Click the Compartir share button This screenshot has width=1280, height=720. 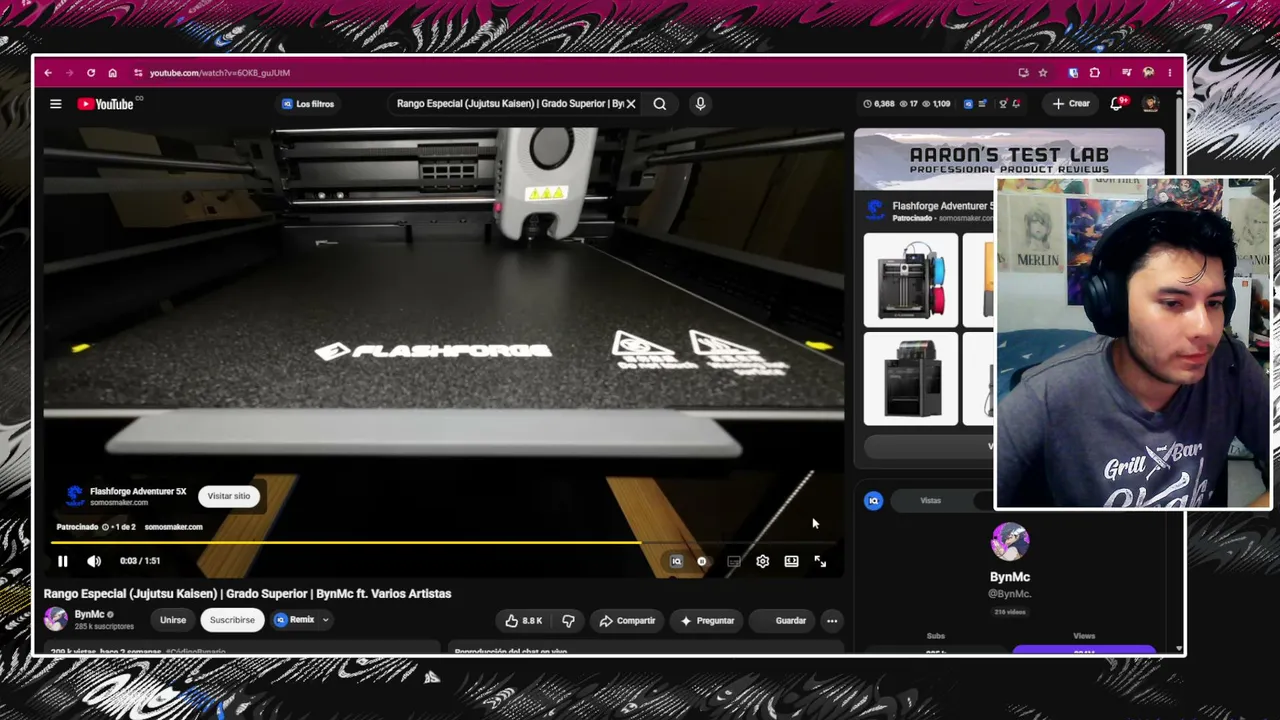(627, 621)
